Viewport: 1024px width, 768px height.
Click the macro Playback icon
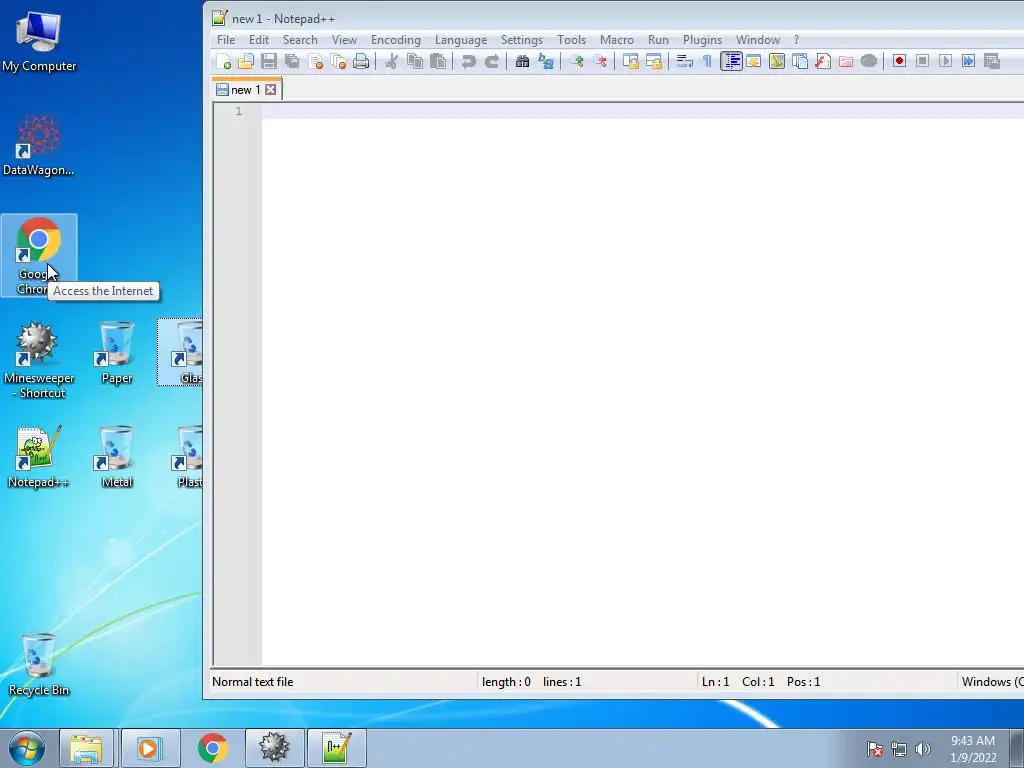pyautogui.click(x=945, y=61)
